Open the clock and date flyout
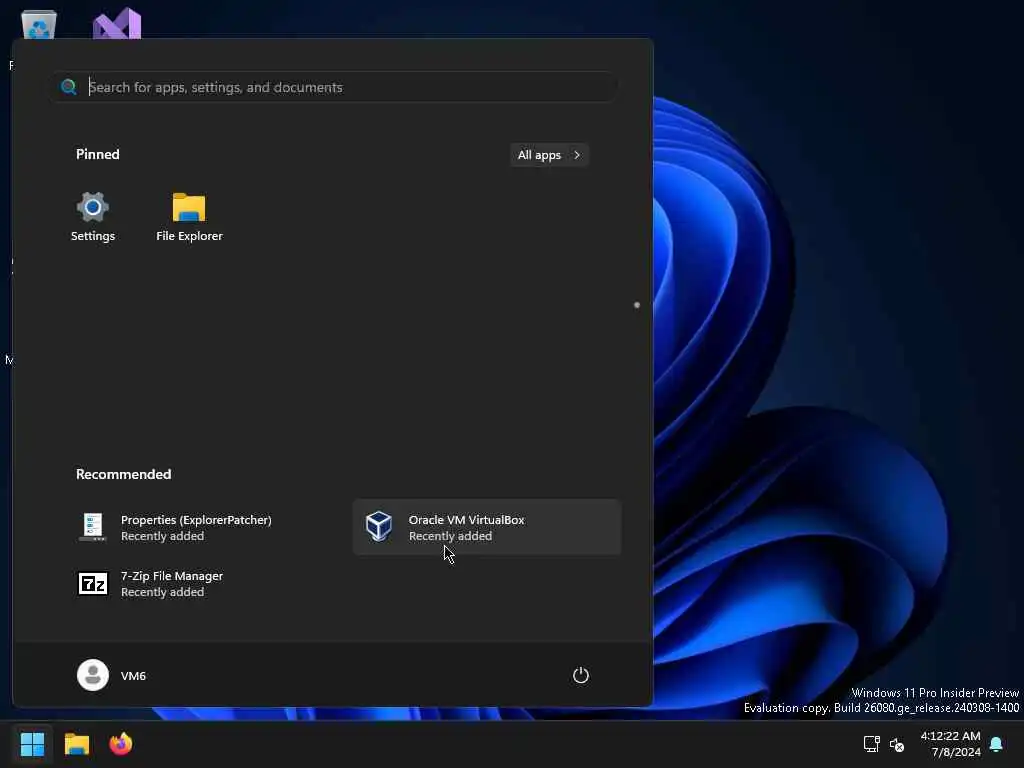1024x768 pixels. point(950,744)
